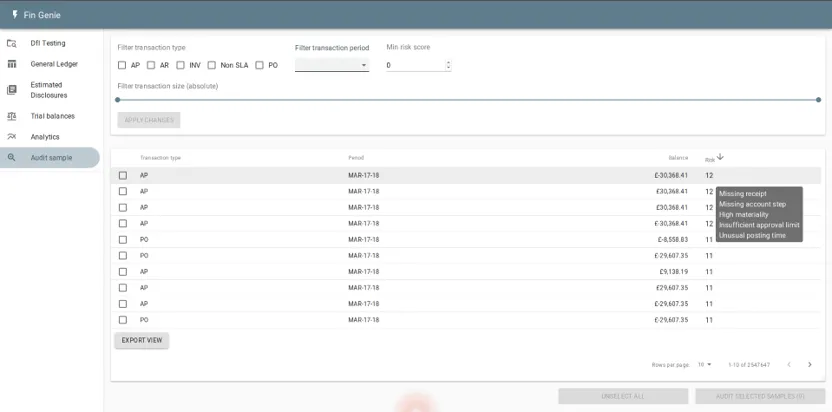
Task: Open the Rows per page dropdown
Action: (x=705, y=365)
